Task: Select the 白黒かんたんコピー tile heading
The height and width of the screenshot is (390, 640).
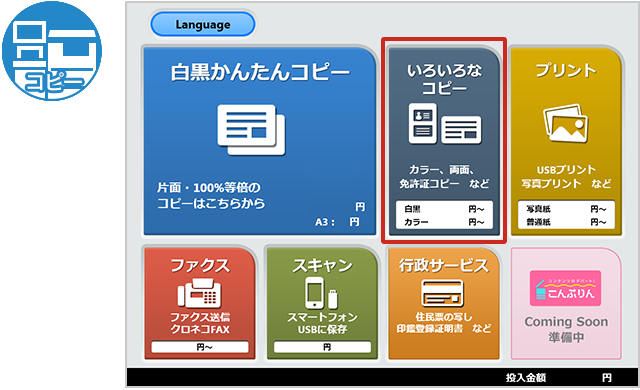Action: tap(260, 72)
